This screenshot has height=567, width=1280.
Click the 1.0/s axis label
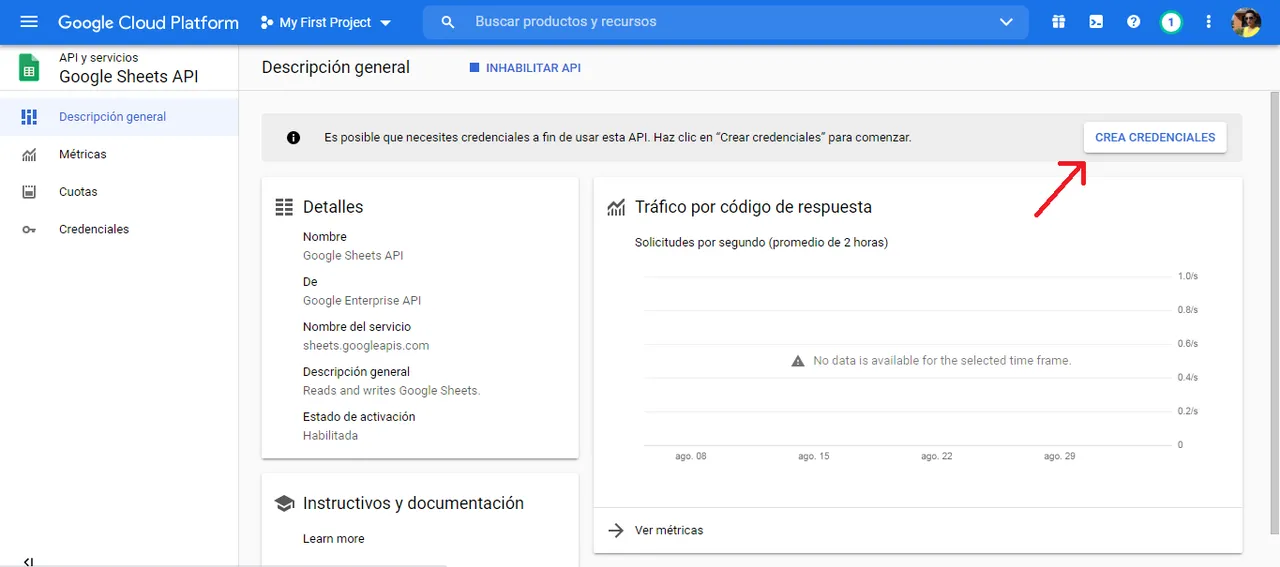coord(1188,276)
